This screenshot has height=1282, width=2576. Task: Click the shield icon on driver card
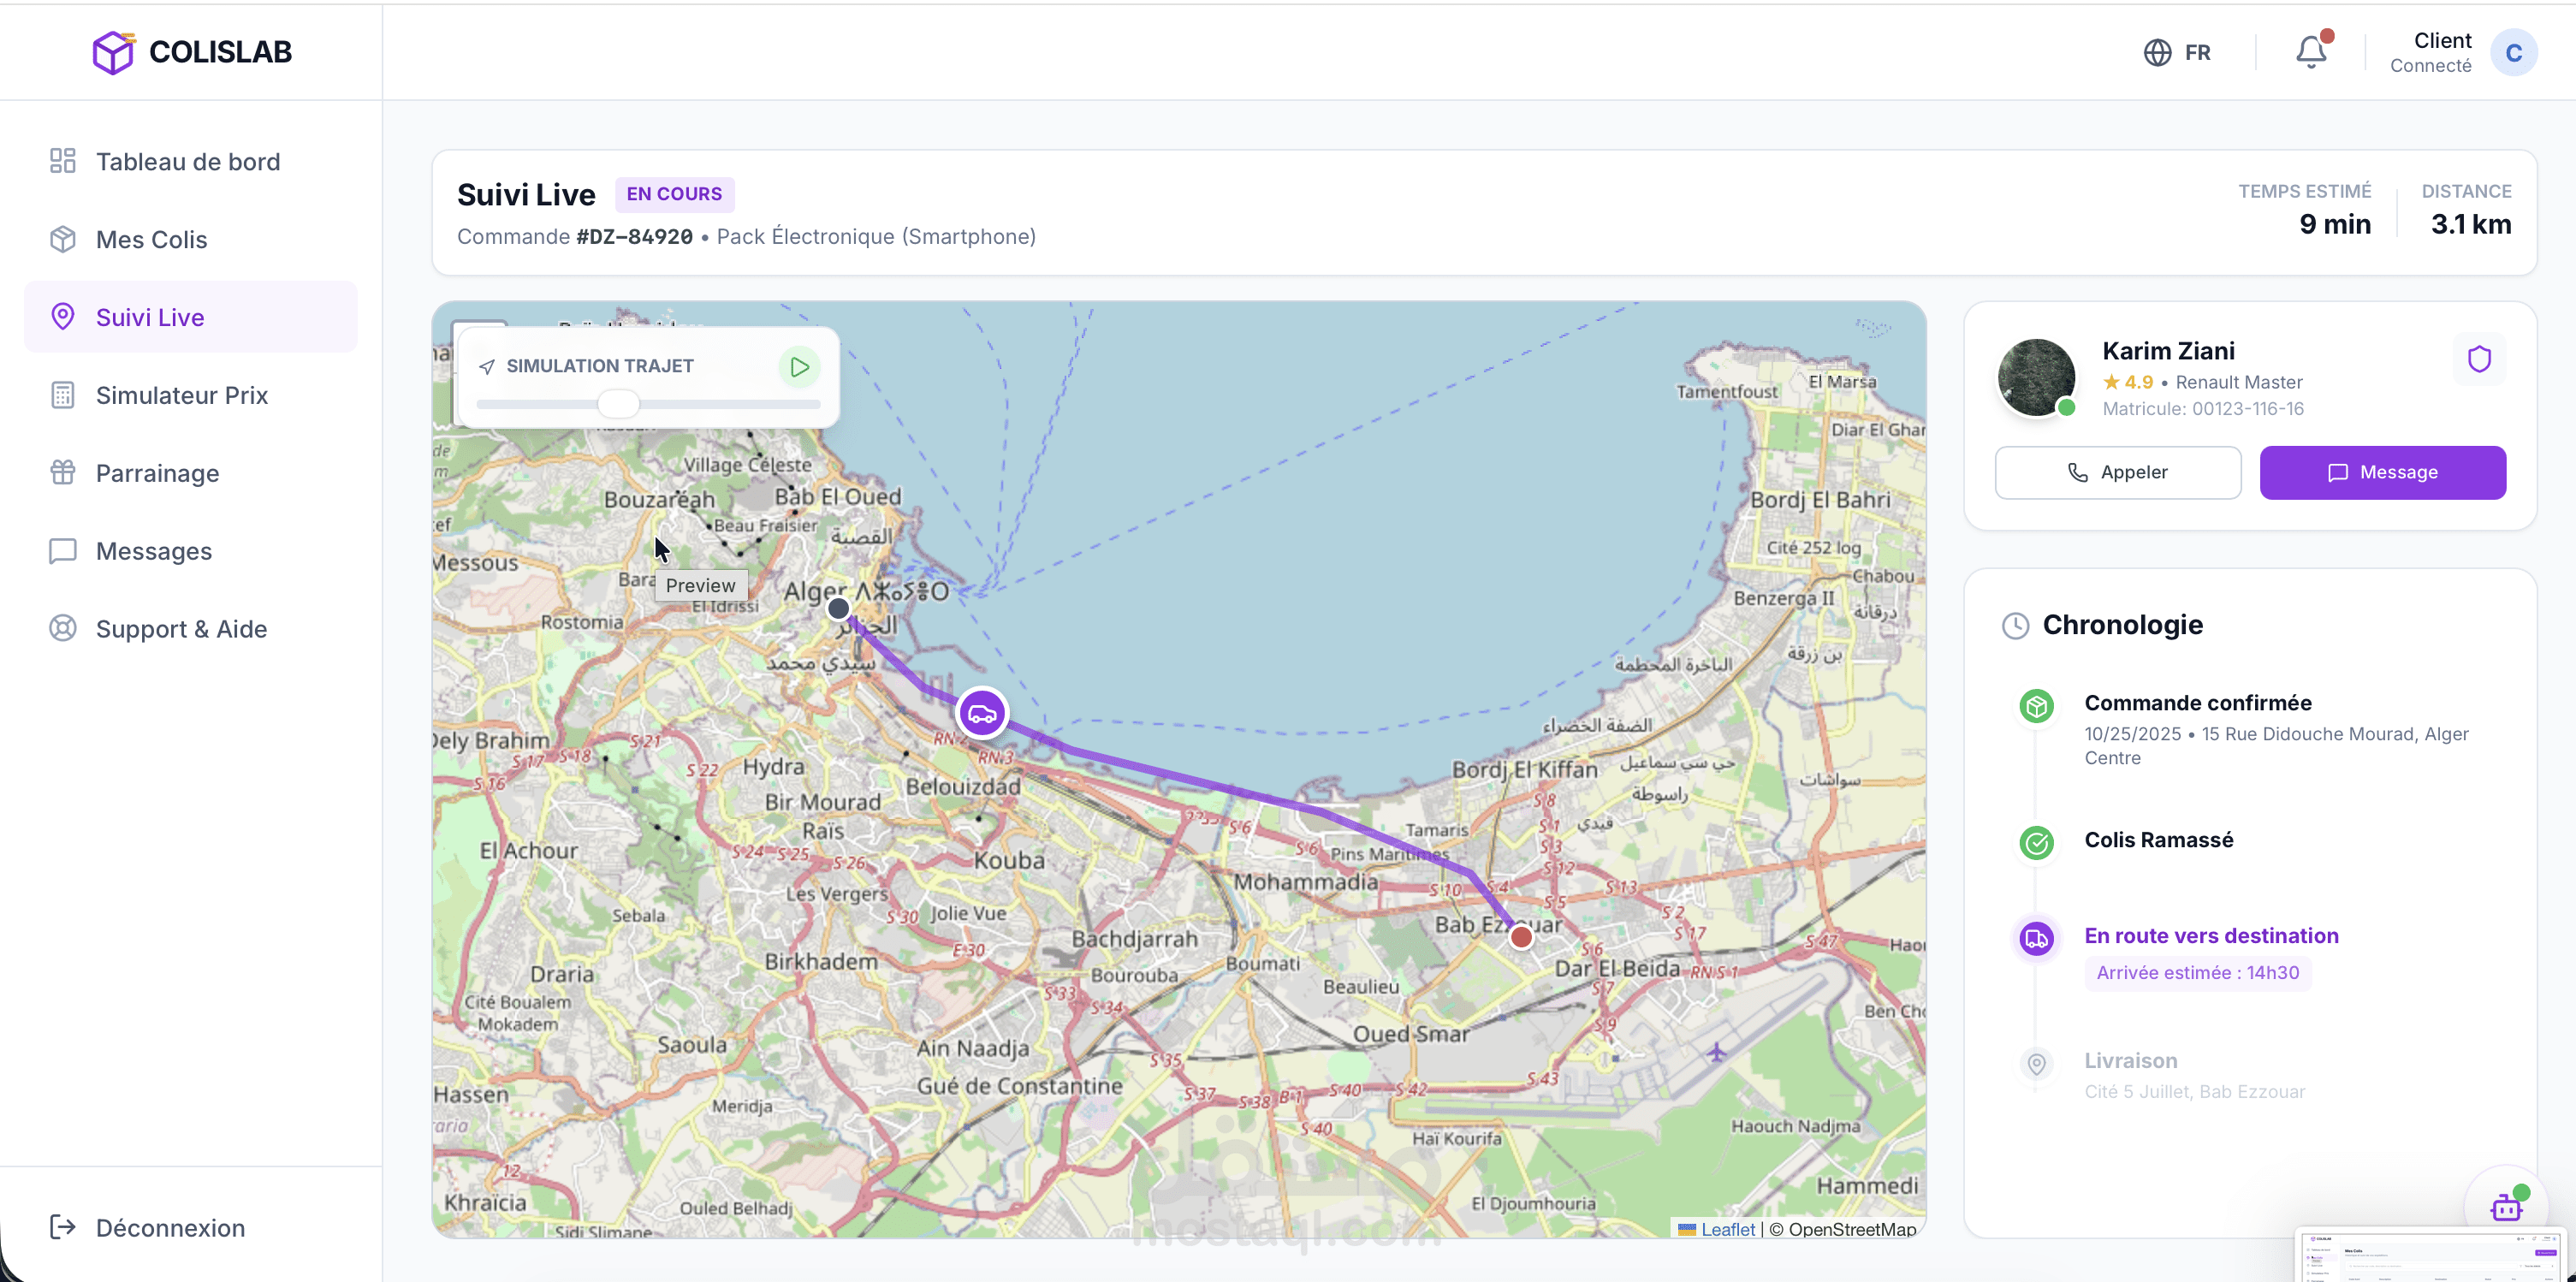2479,359
